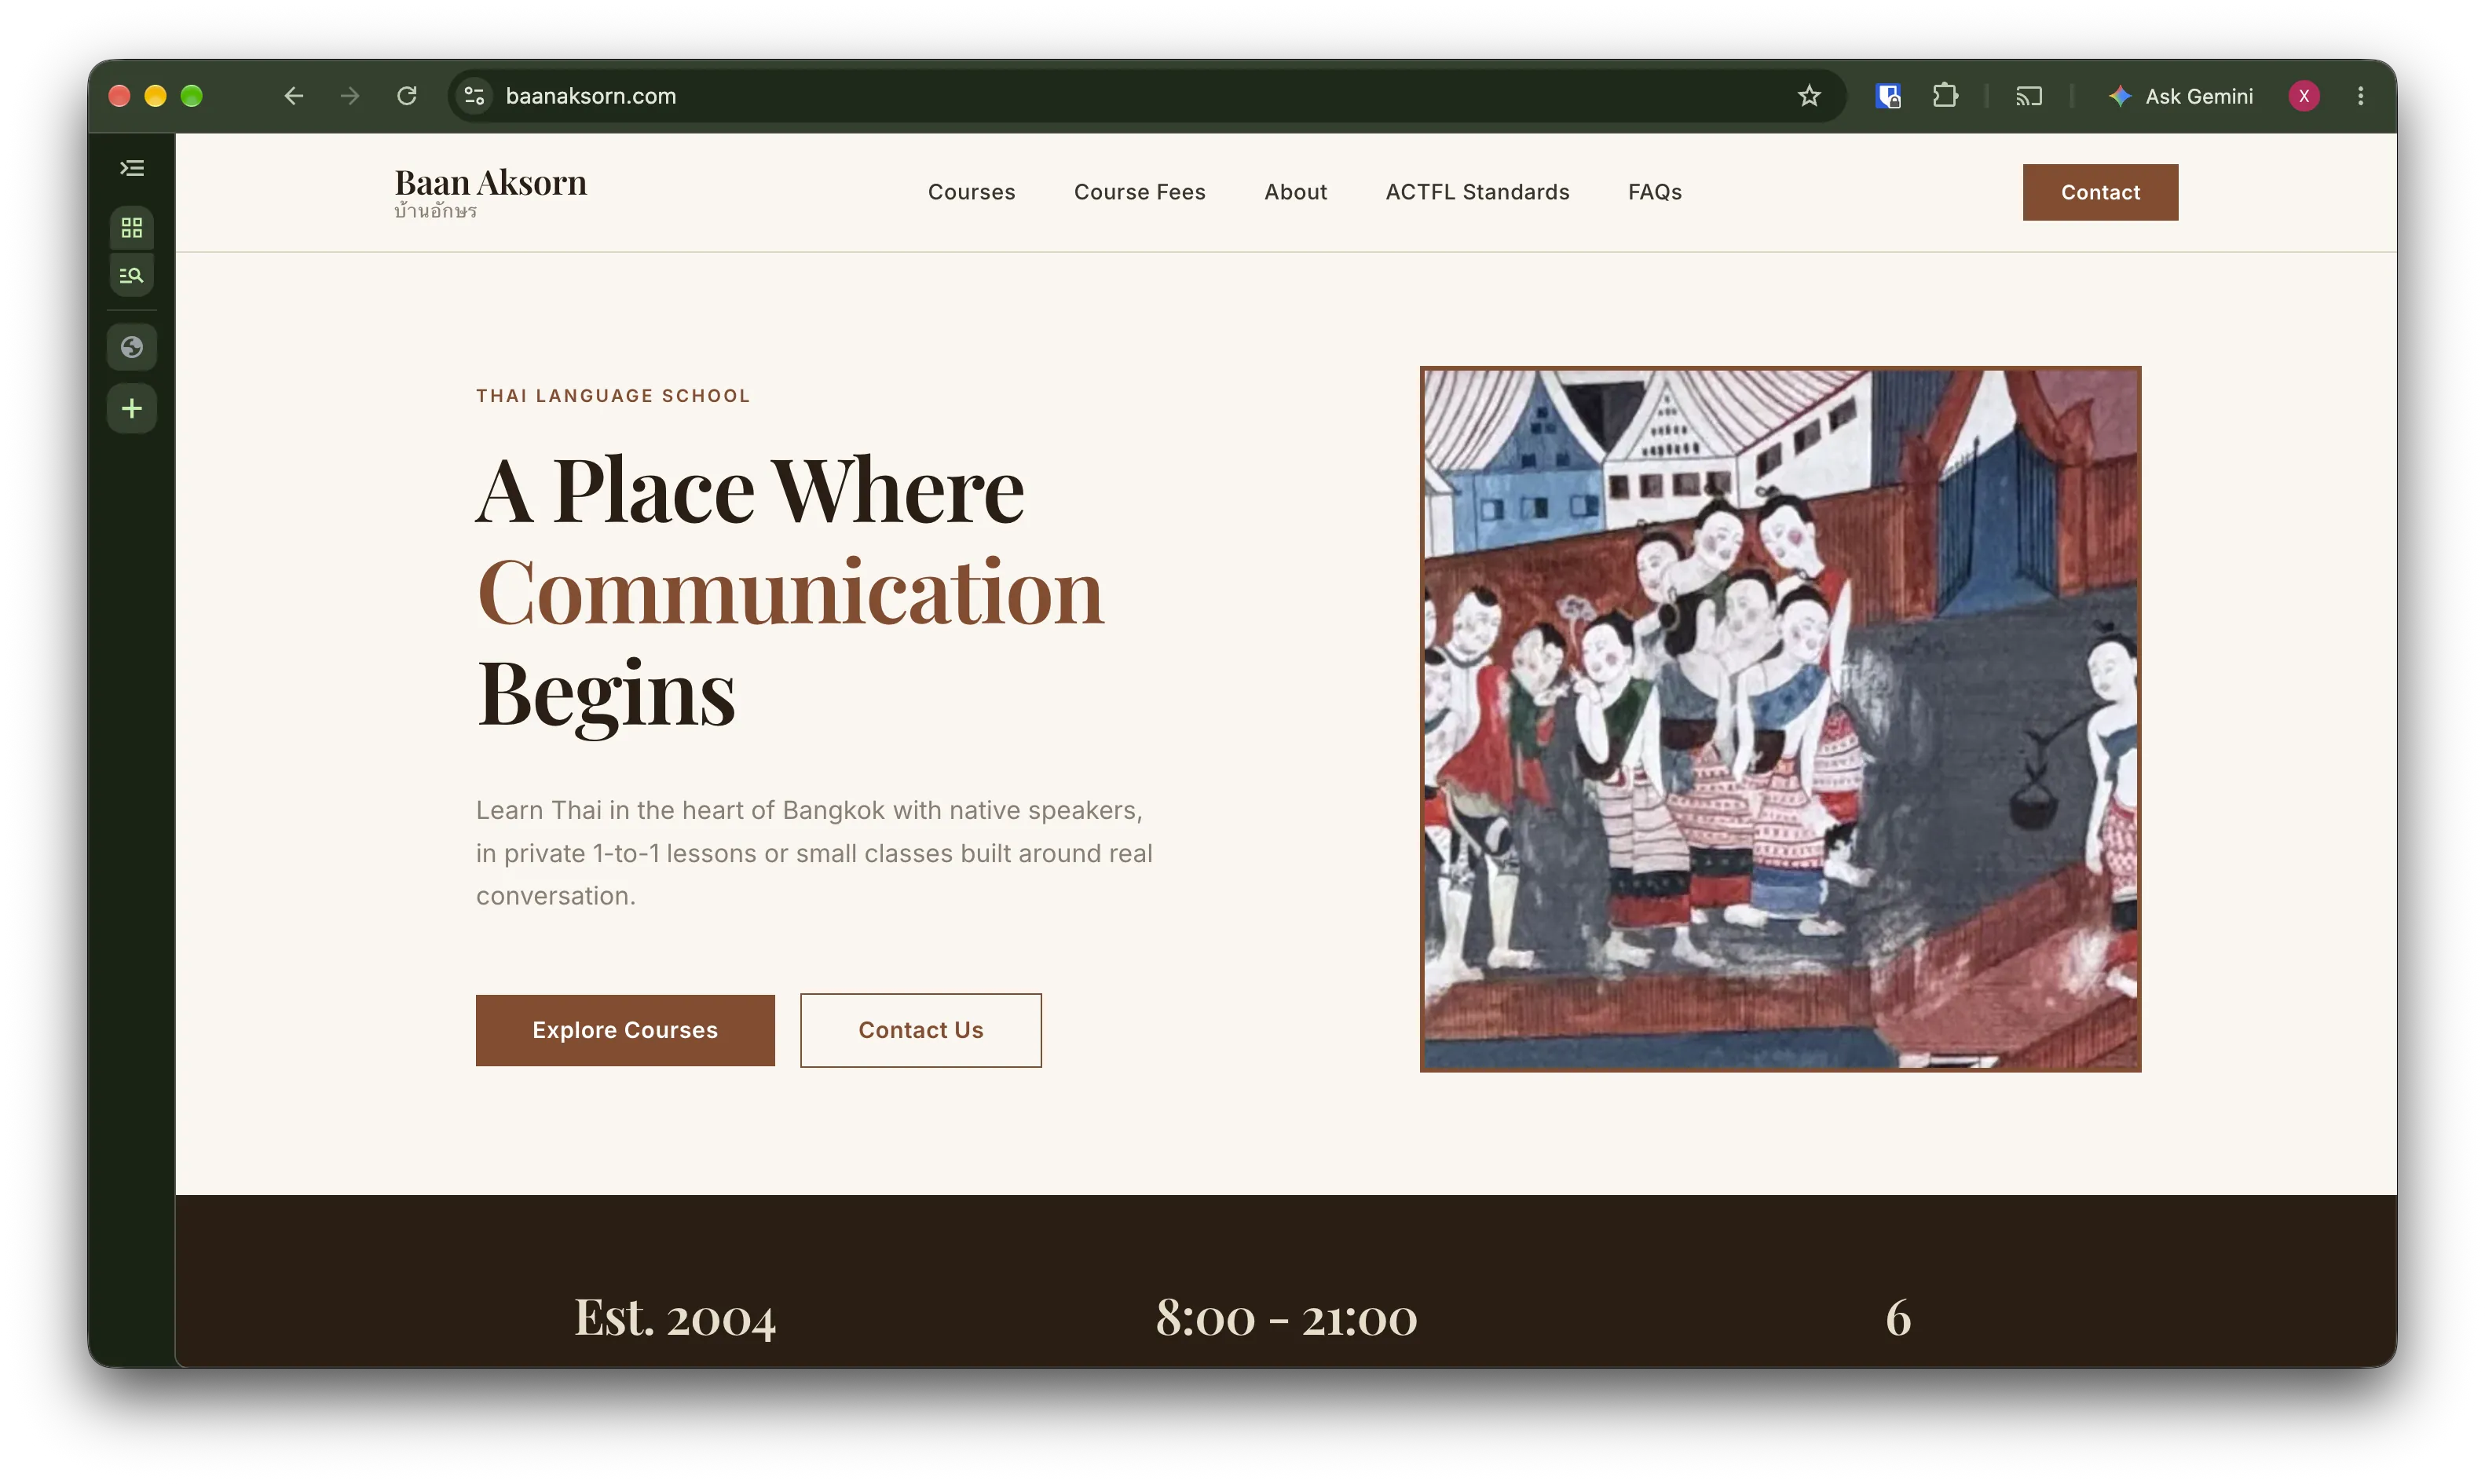The image size is (2485, 1484).
Task: Open the Bitwarden shield extension icon
Action: [1887, 96]
